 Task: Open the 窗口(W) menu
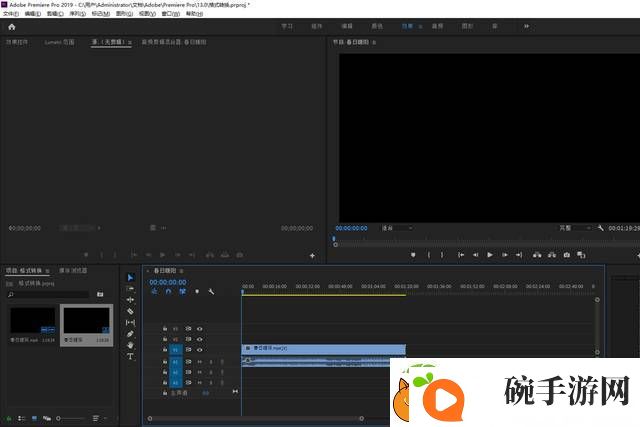[x=171, y=14]
